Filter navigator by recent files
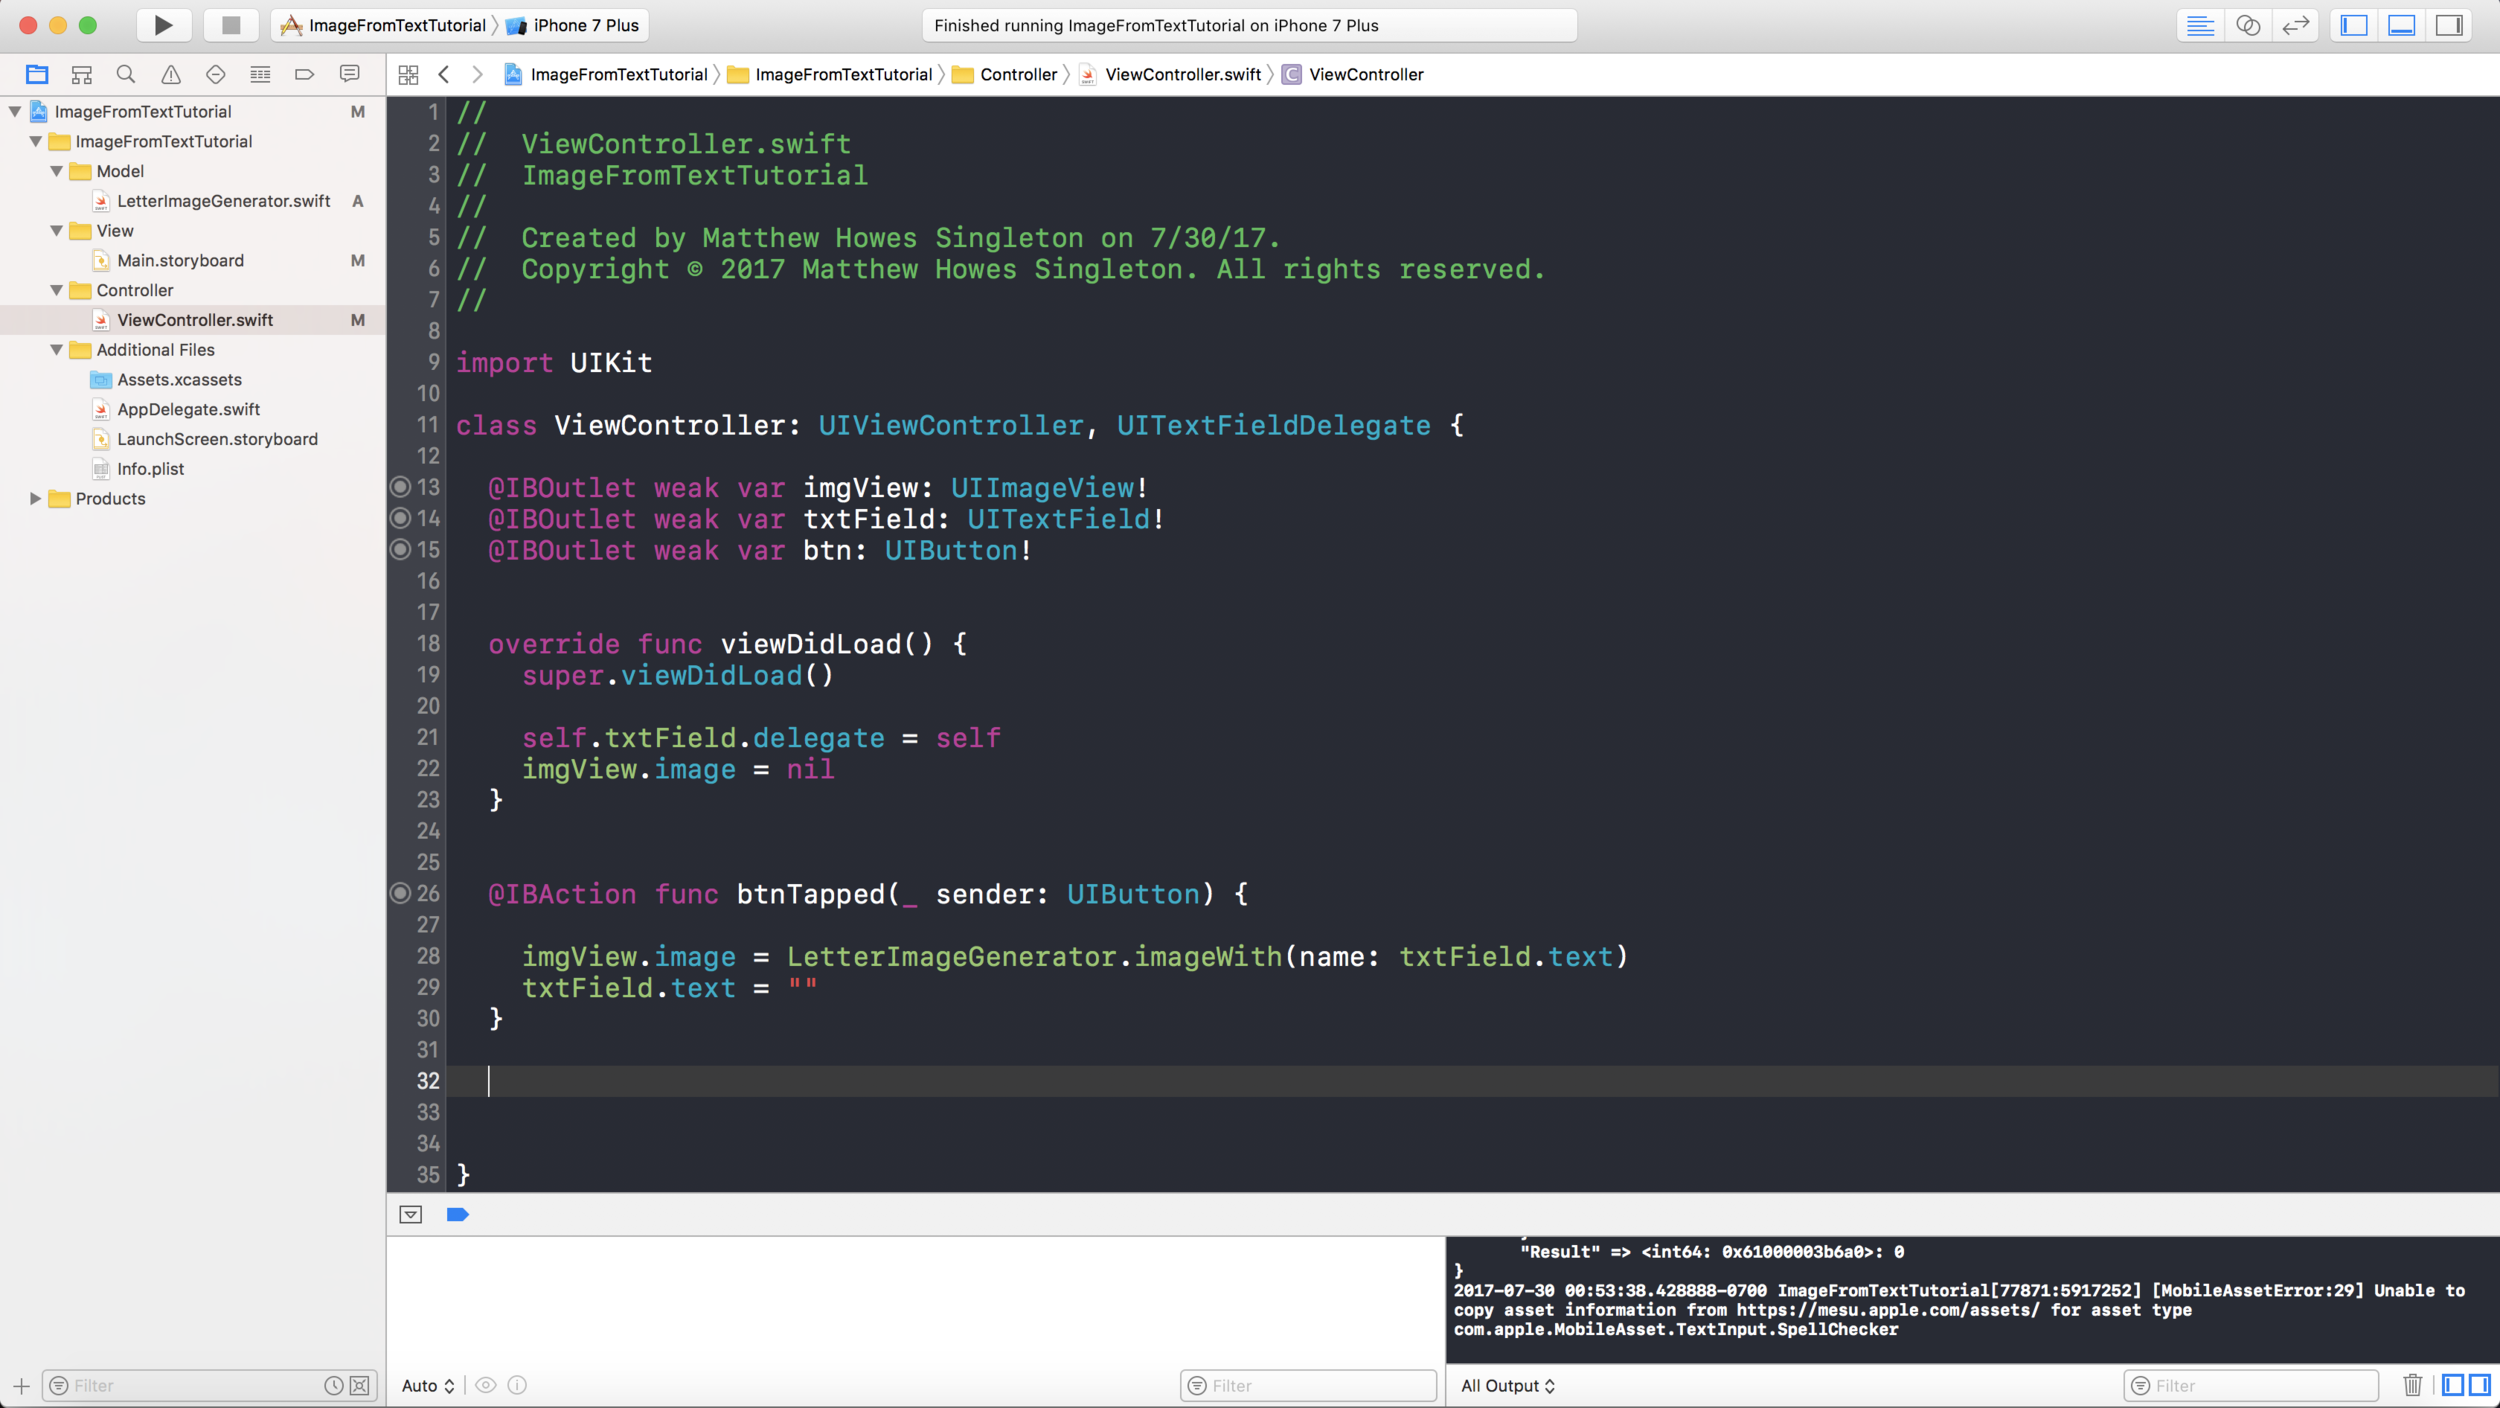The height and width of the screenshot is (1408, 2500). point(334,1385)
